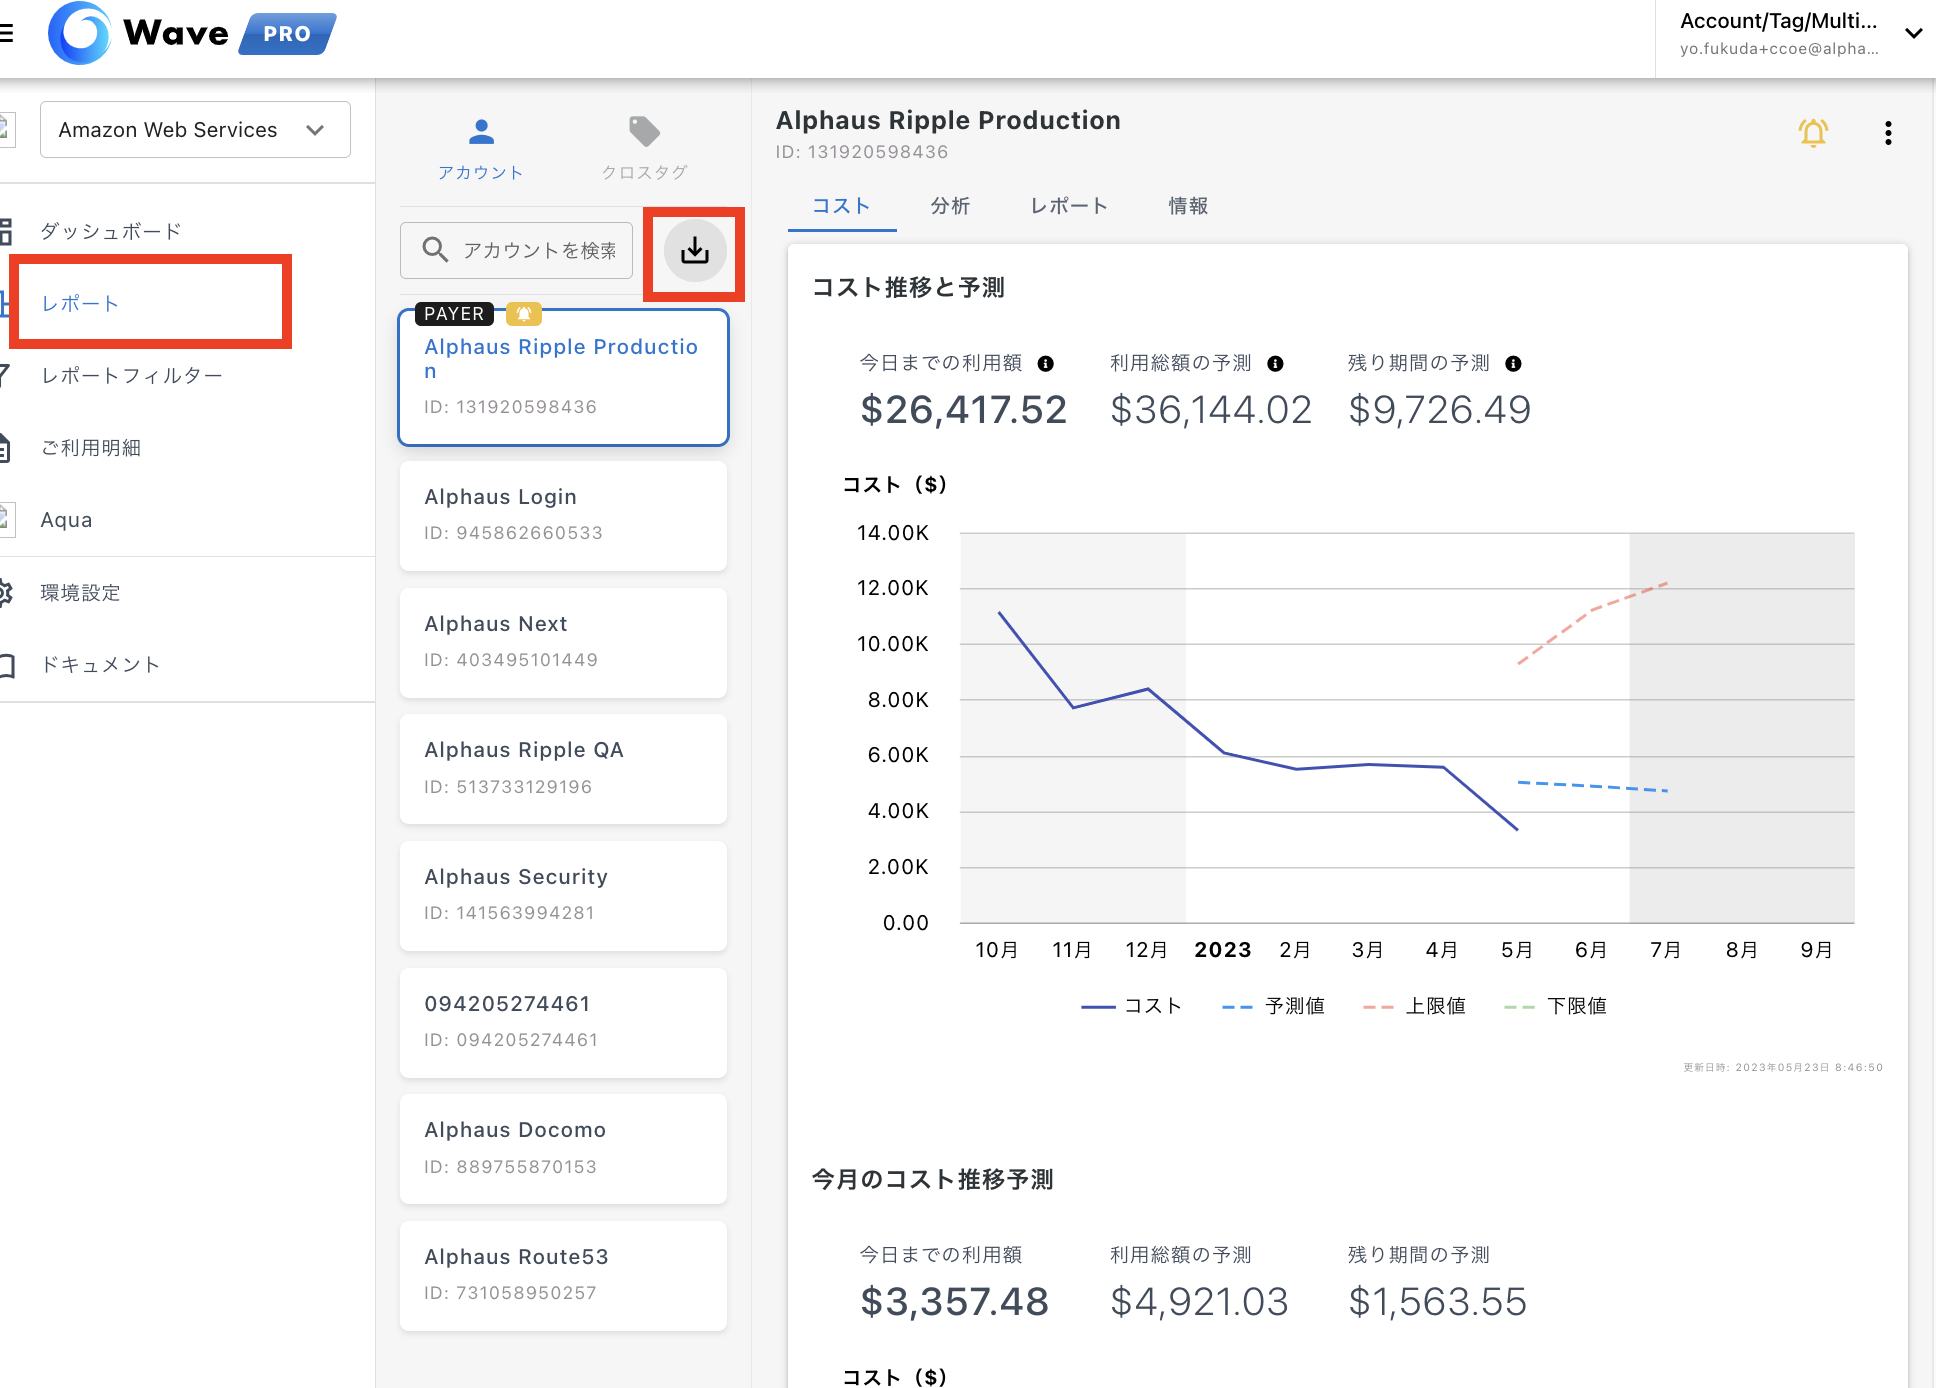Click info icon beside 今日までの利用額
This screenshot has width=1936, height=1388.
pos(1045,364)
